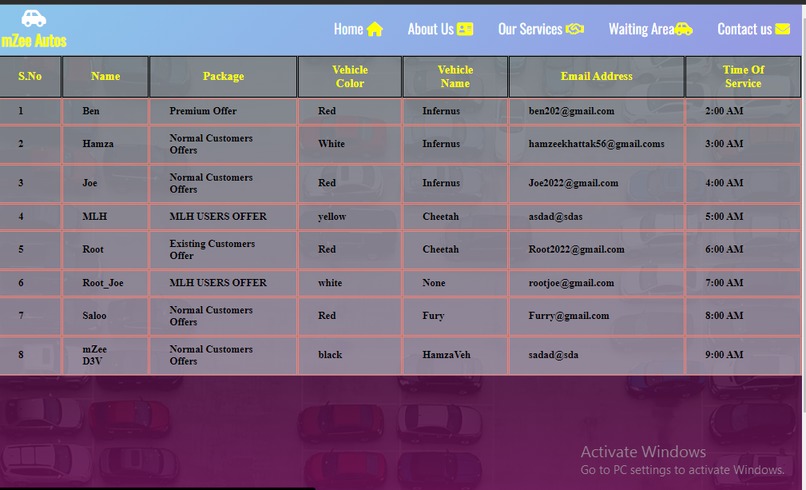Click the handshake icon beside Our Services
806x490 pixels.
[575, 29]
